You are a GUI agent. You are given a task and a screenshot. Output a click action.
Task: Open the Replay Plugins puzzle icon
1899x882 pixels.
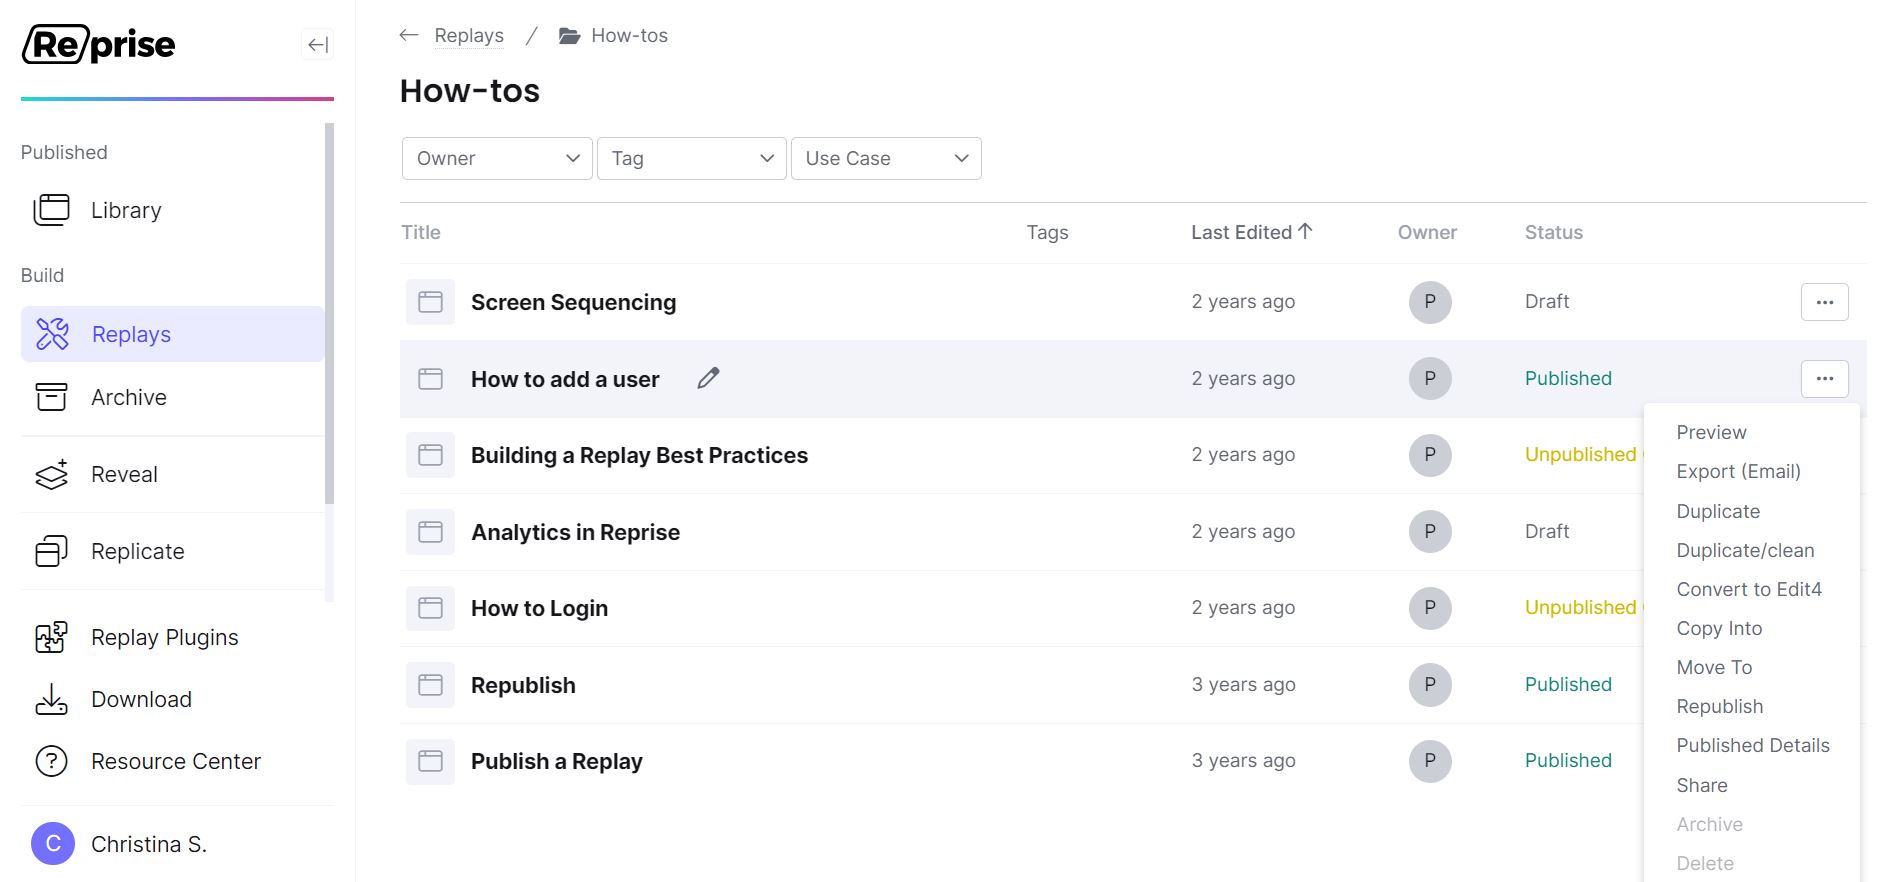tap(52, 637)
